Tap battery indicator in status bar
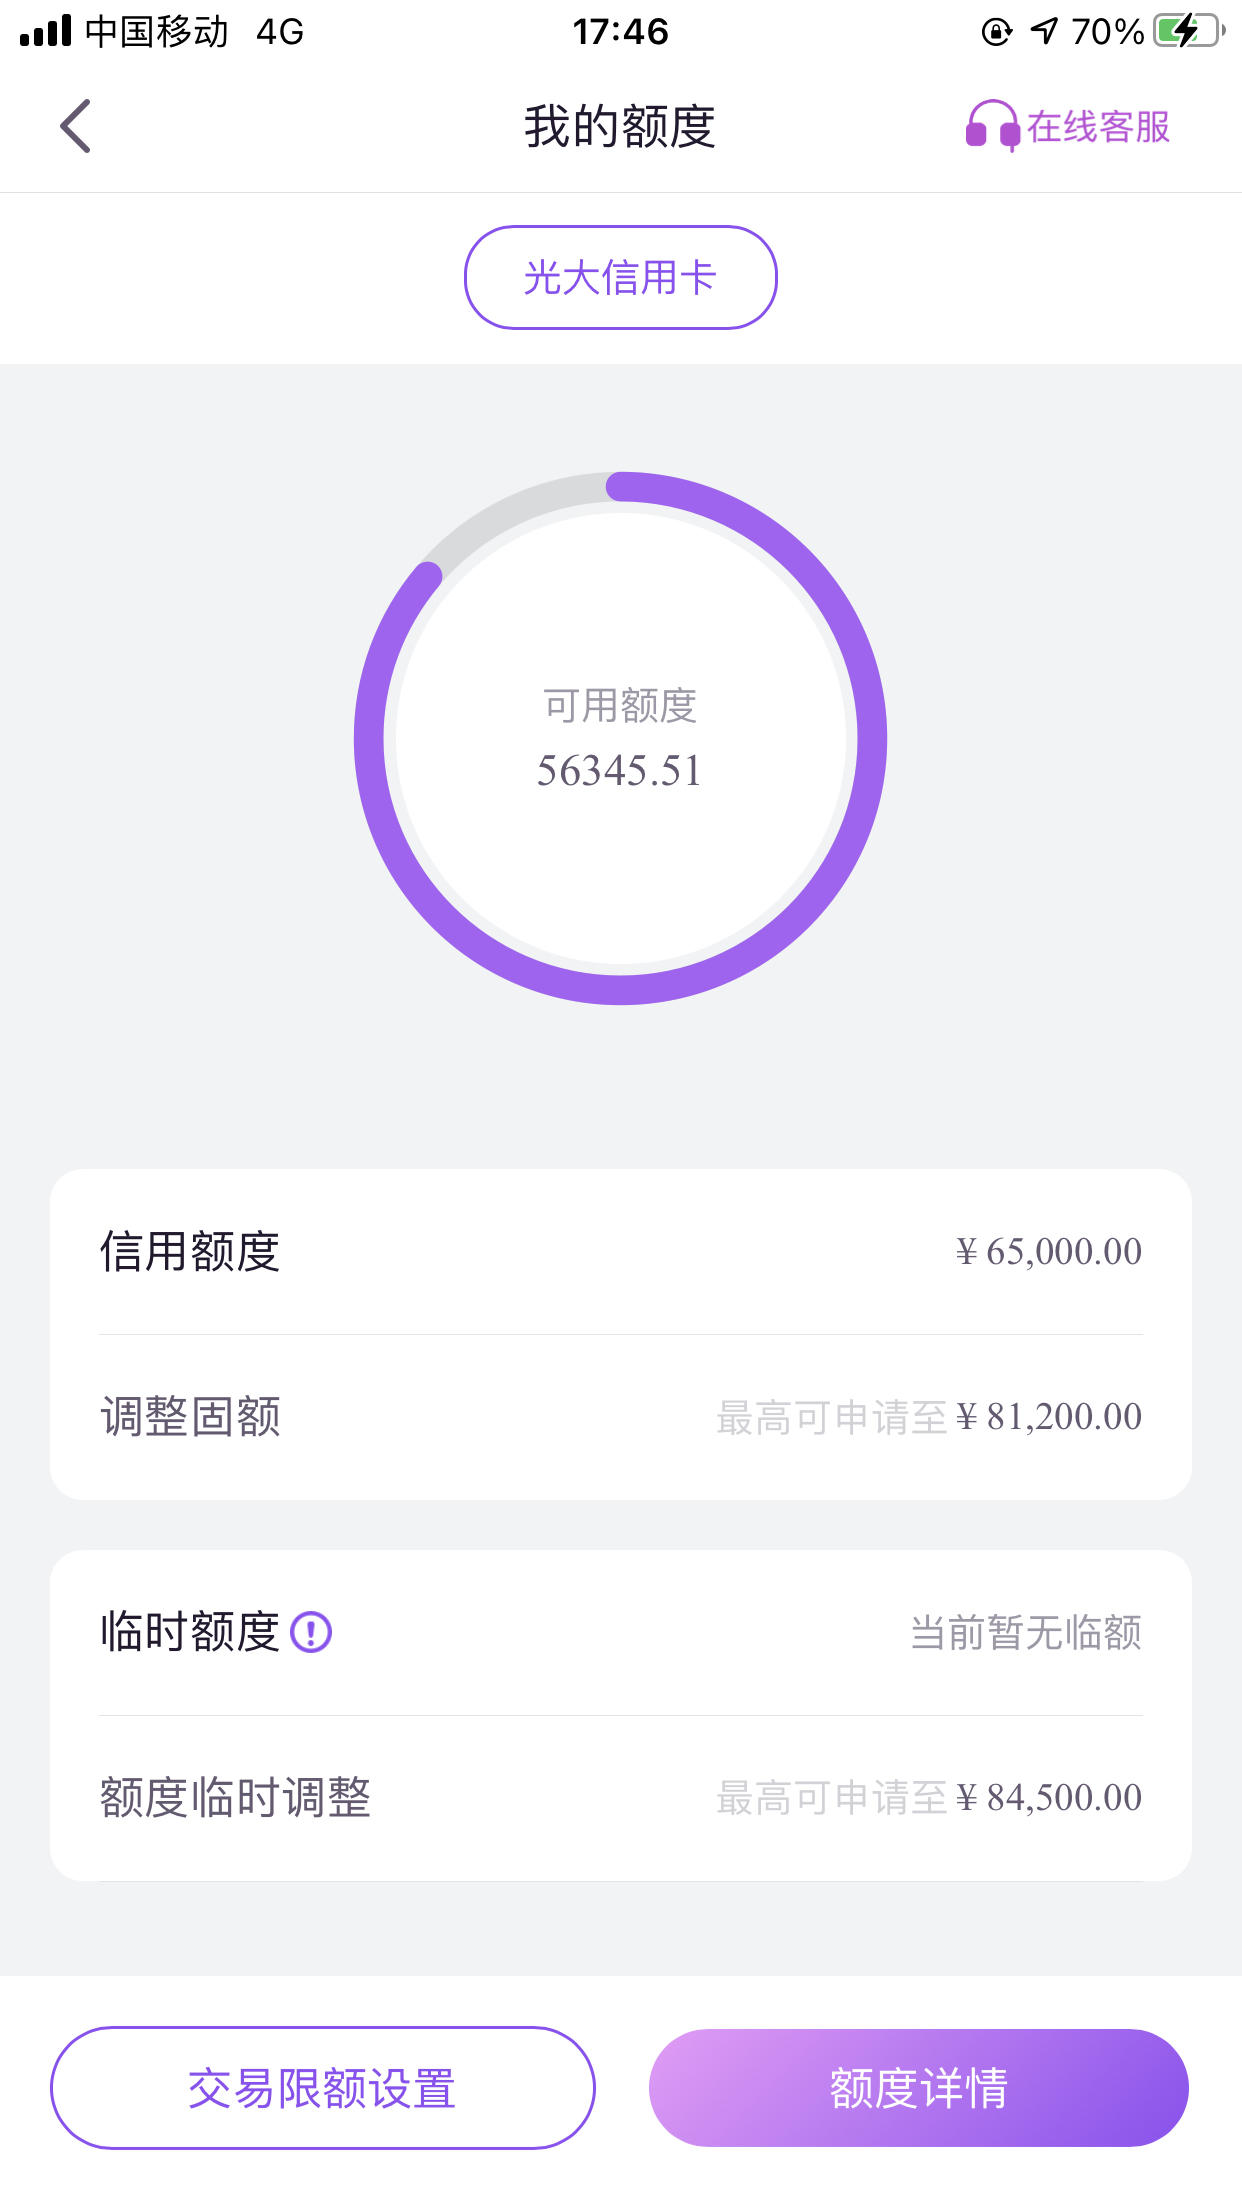This screenshot has height=2208, width=1242. click(x=1189, y=31)
